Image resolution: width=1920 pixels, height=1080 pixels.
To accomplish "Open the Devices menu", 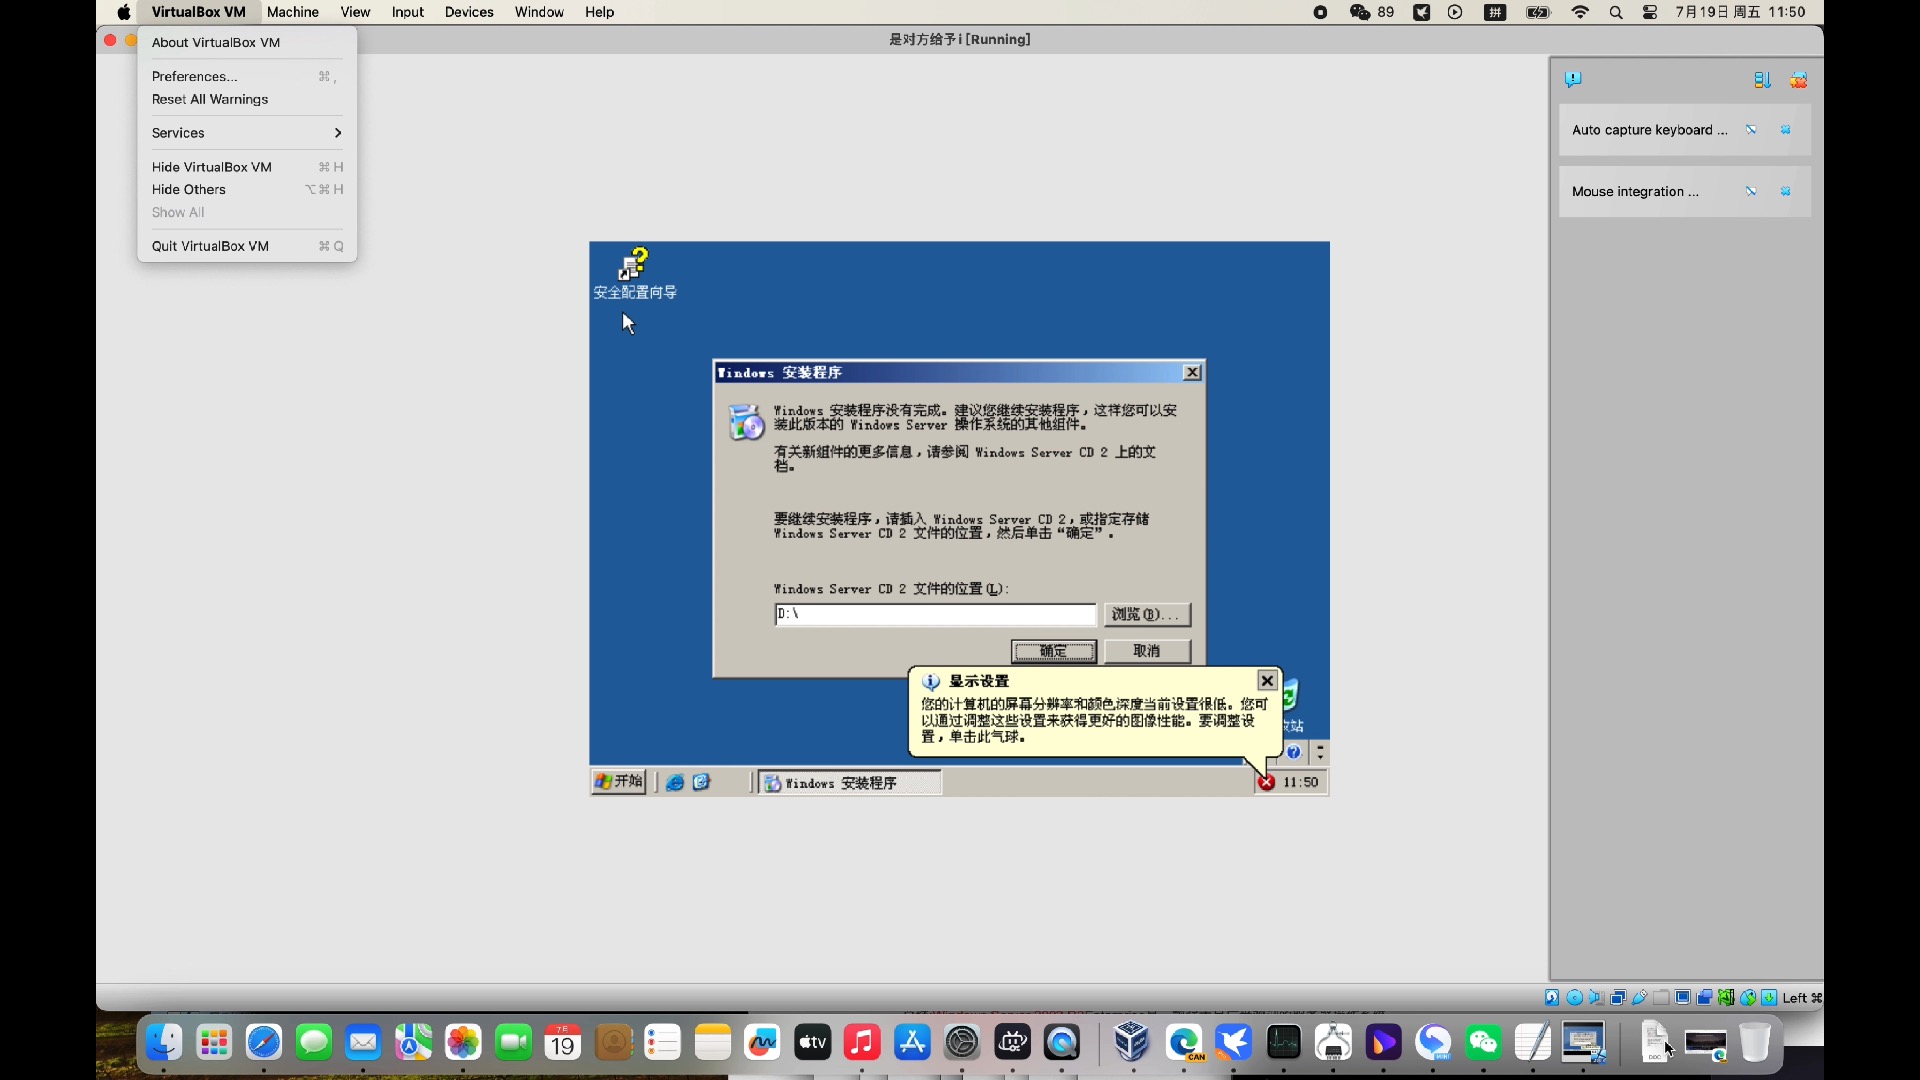I will (469, 12).
